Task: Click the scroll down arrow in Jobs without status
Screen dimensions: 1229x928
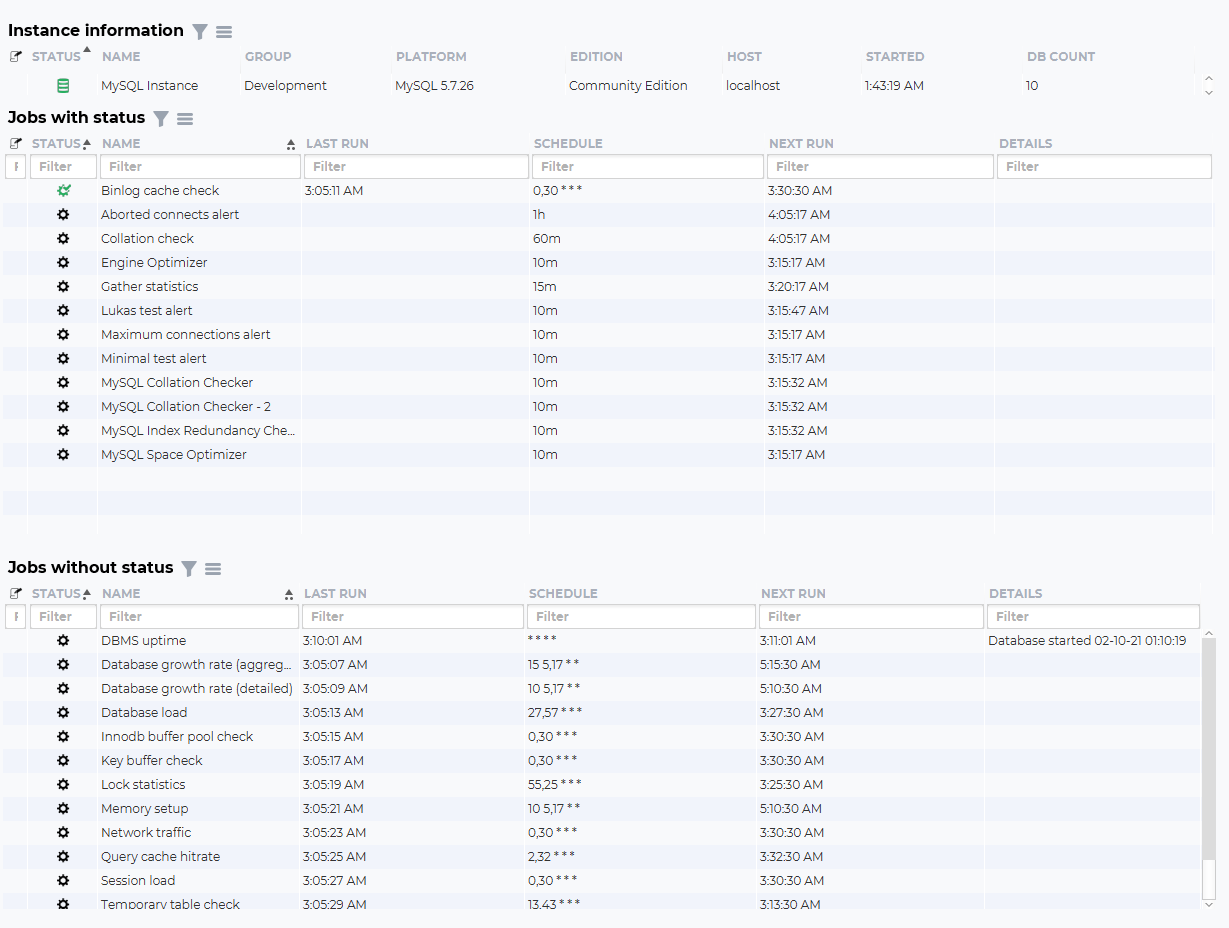Action: click(1209, 904)
